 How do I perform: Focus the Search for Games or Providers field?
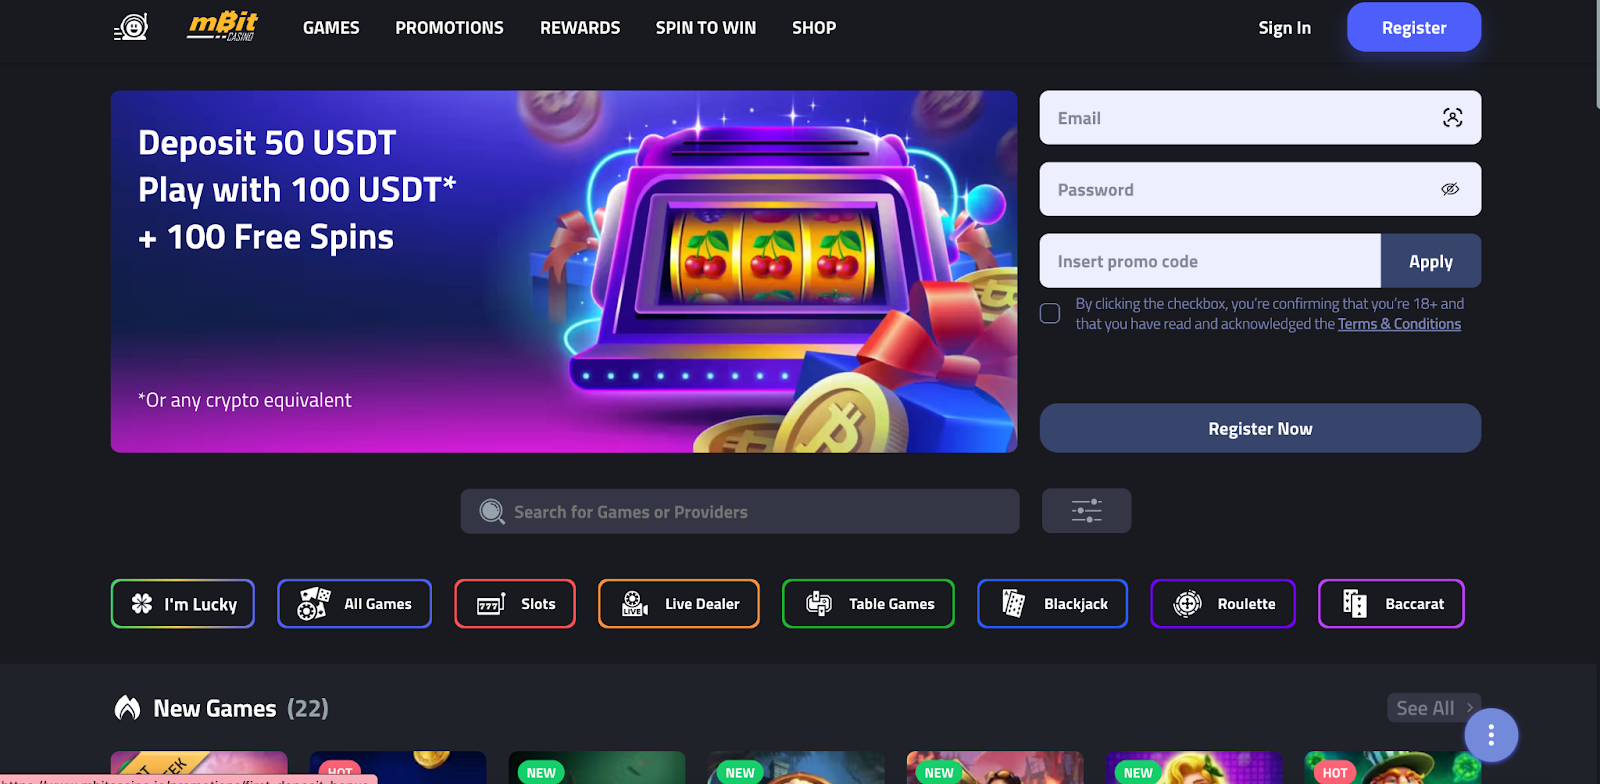(740, 511)
